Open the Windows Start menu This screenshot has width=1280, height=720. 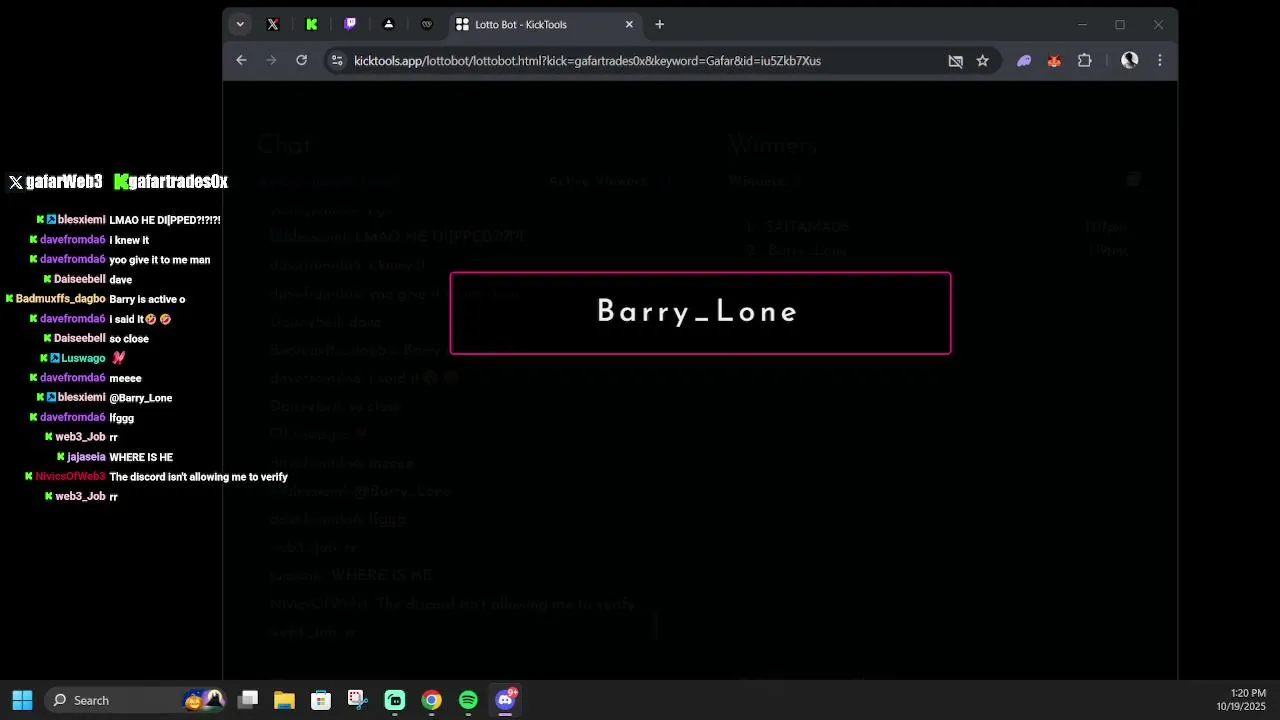click(22, 700)
